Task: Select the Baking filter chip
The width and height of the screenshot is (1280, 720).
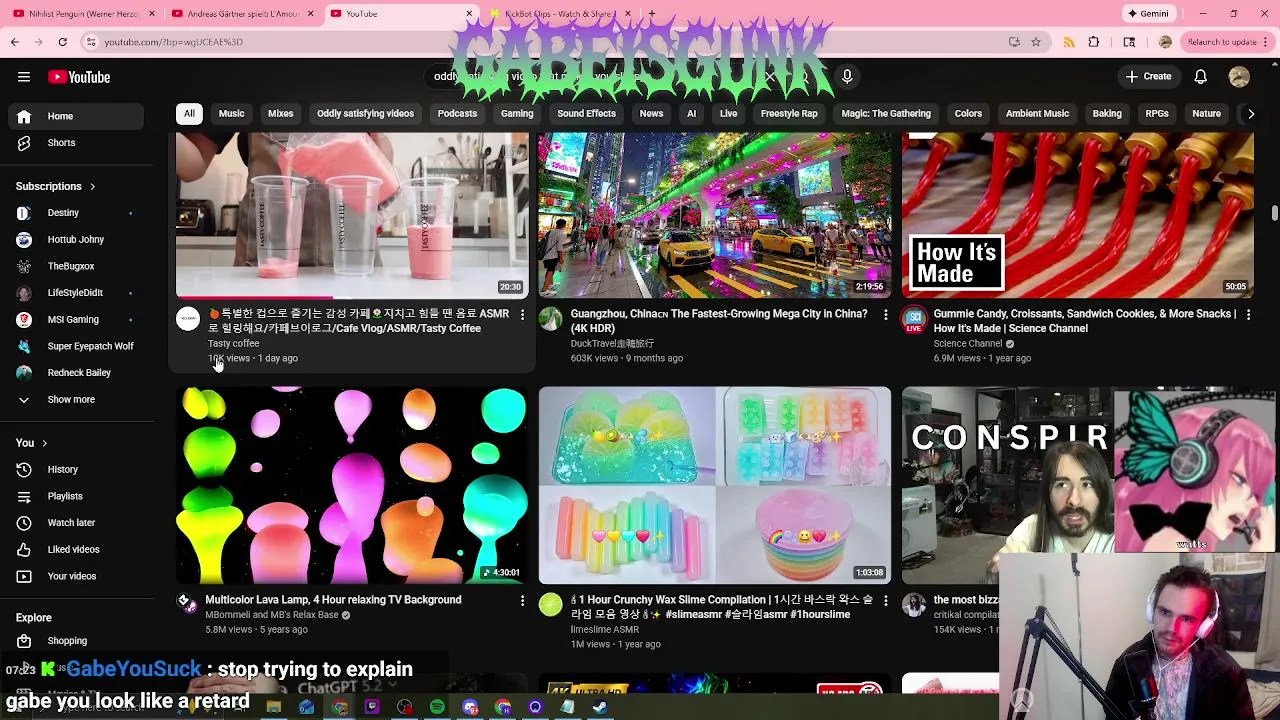Action: pos(1107,114)
